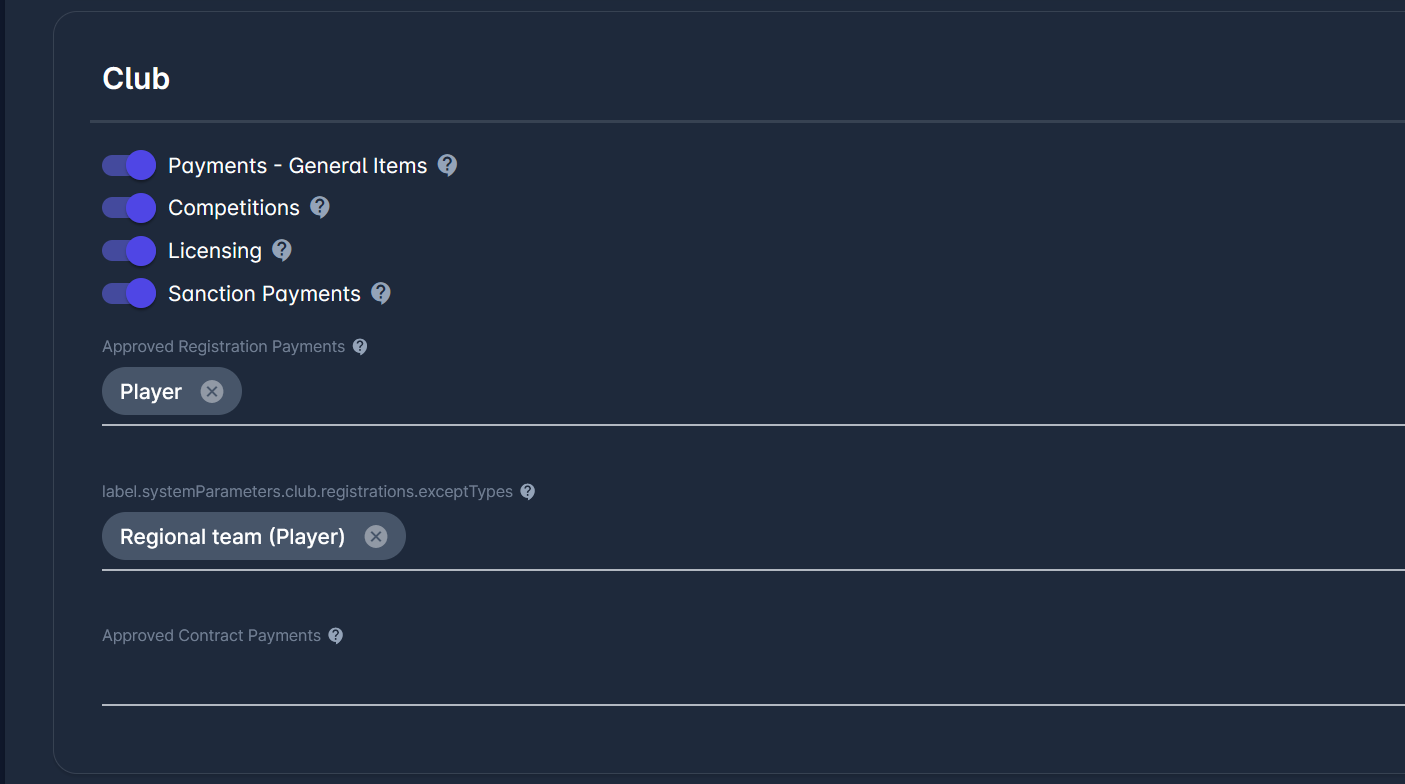Click the Club section heading
The height and width of the screenshot is (784, 1405).
pos(136,78)
